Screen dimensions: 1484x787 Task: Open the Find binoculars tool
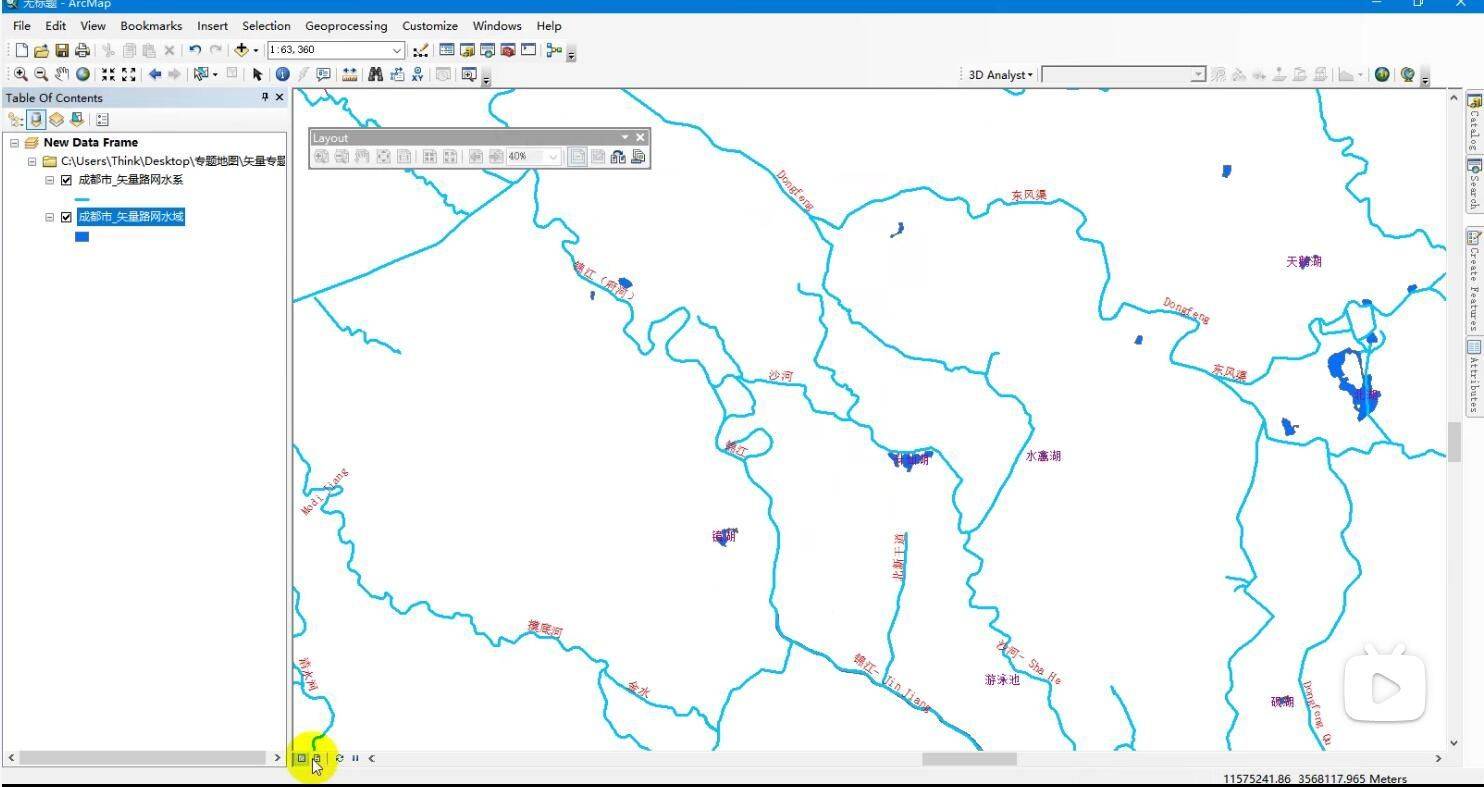[x=375, y=74]
